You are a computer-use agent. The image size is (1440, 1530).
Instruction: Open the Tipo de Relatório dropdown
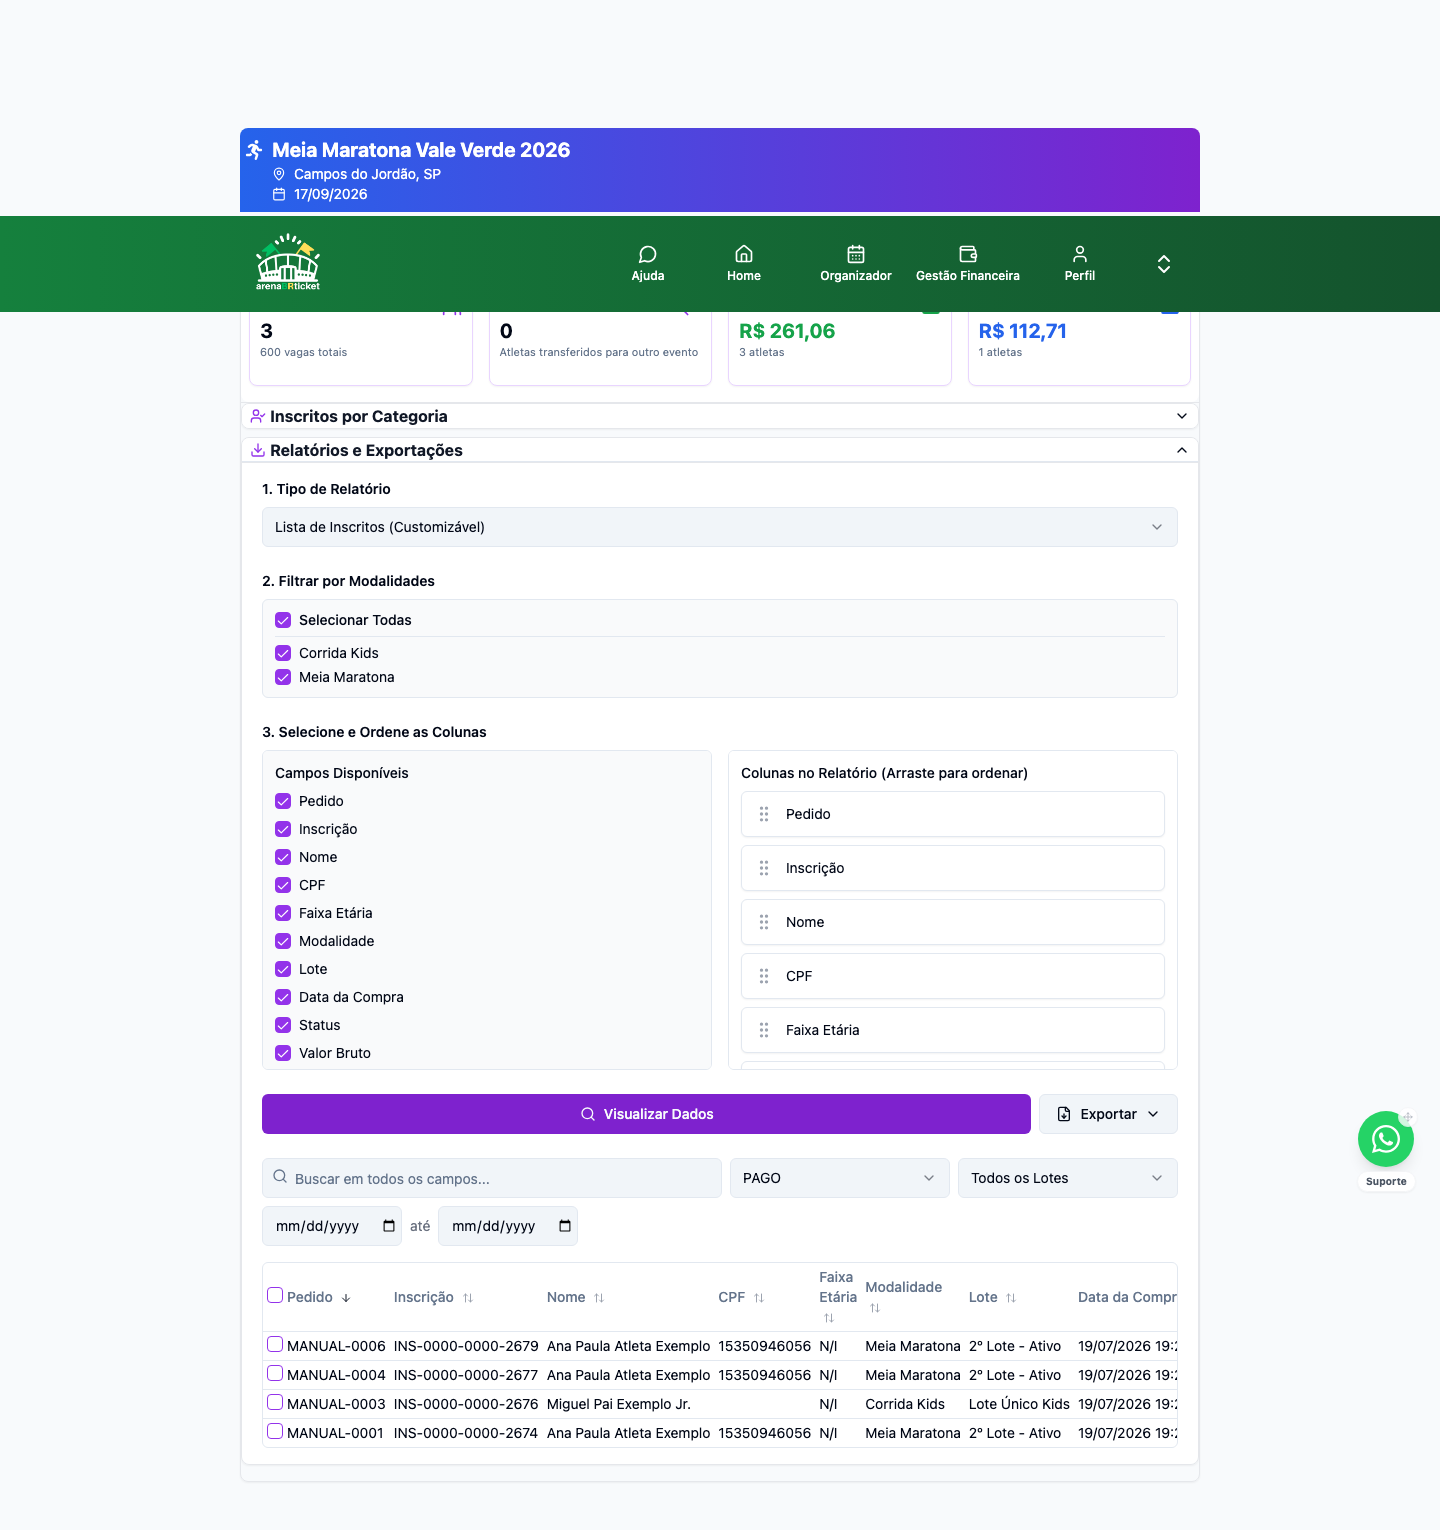point(720,527)
